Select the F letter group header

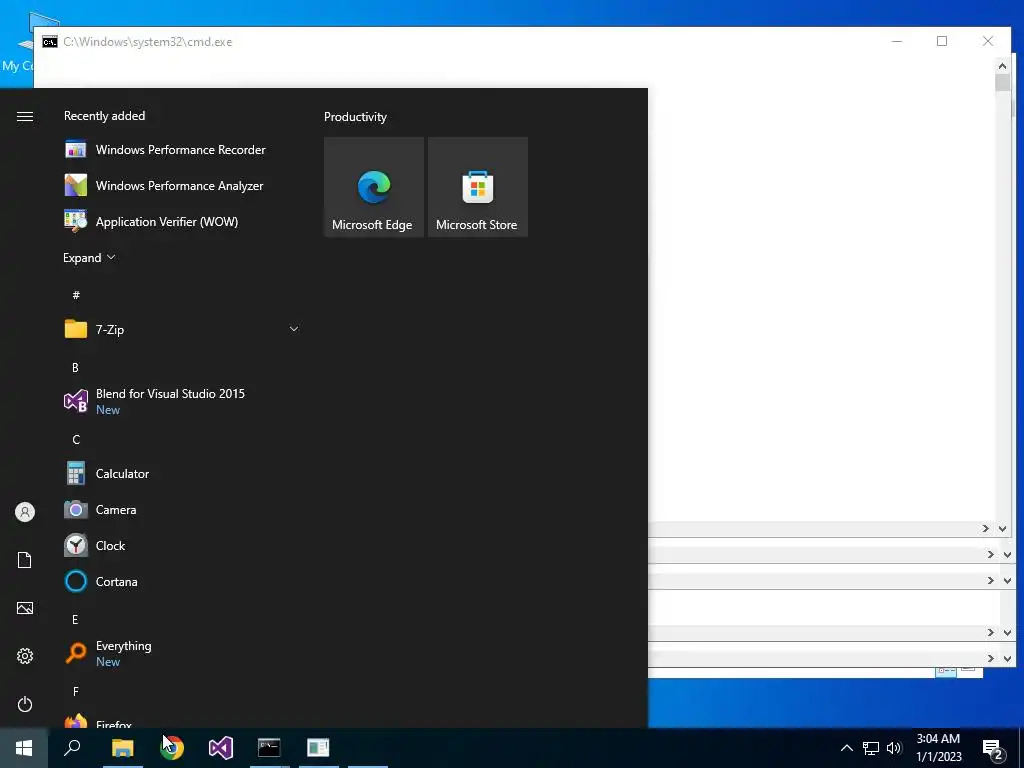75,691
